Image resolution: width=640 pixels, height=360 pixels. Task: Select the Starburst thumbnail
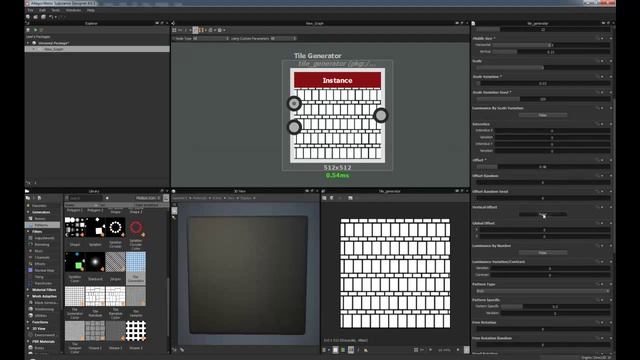pos(95,262)
